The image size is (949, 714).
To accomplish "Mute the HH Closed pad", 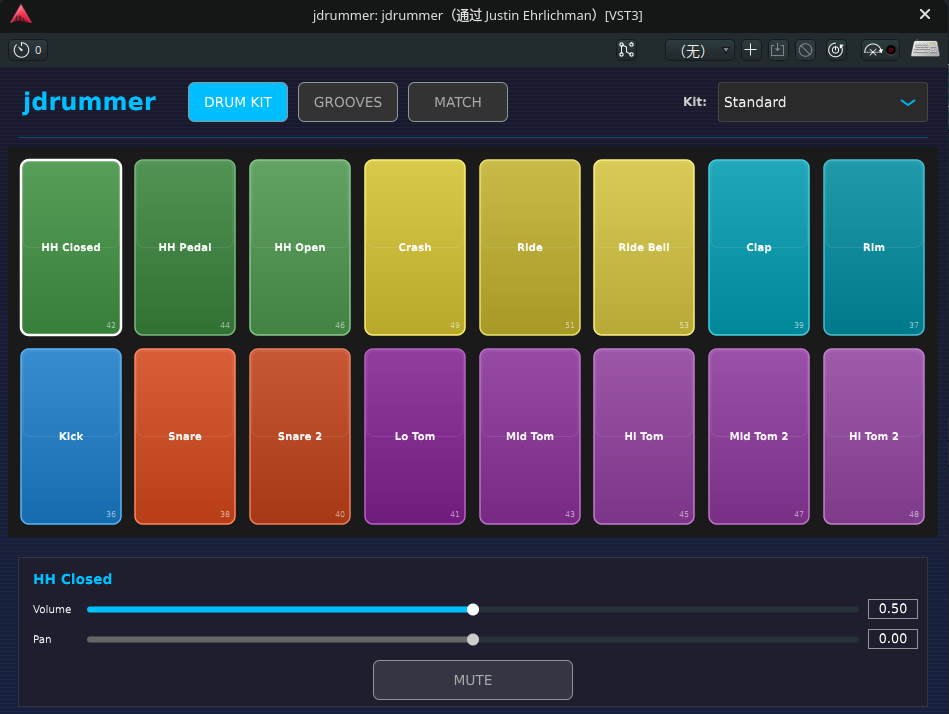I will click(473, 680).
